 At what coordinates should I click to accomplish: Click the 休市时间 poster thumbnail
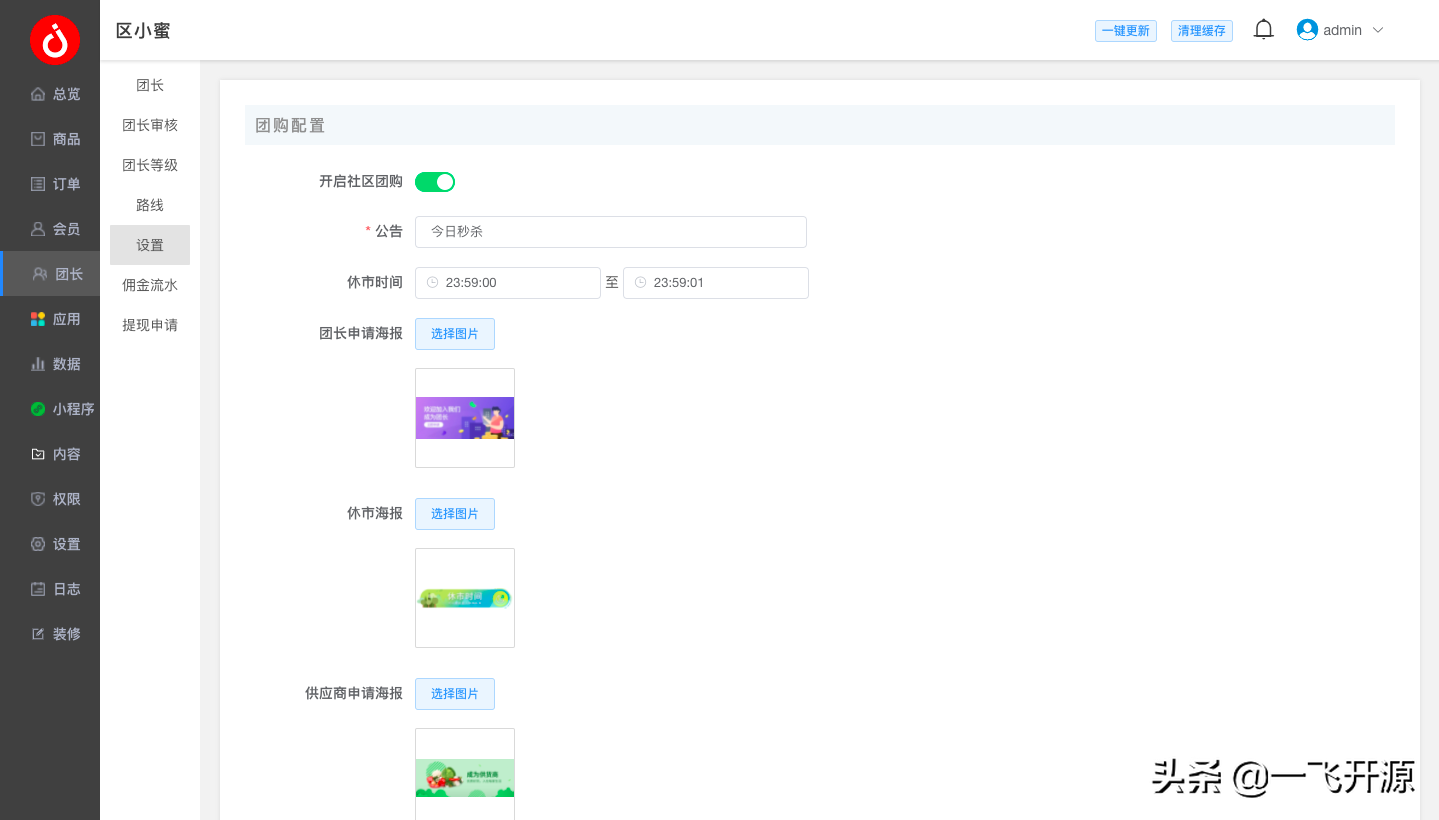(x=465, y=598)
